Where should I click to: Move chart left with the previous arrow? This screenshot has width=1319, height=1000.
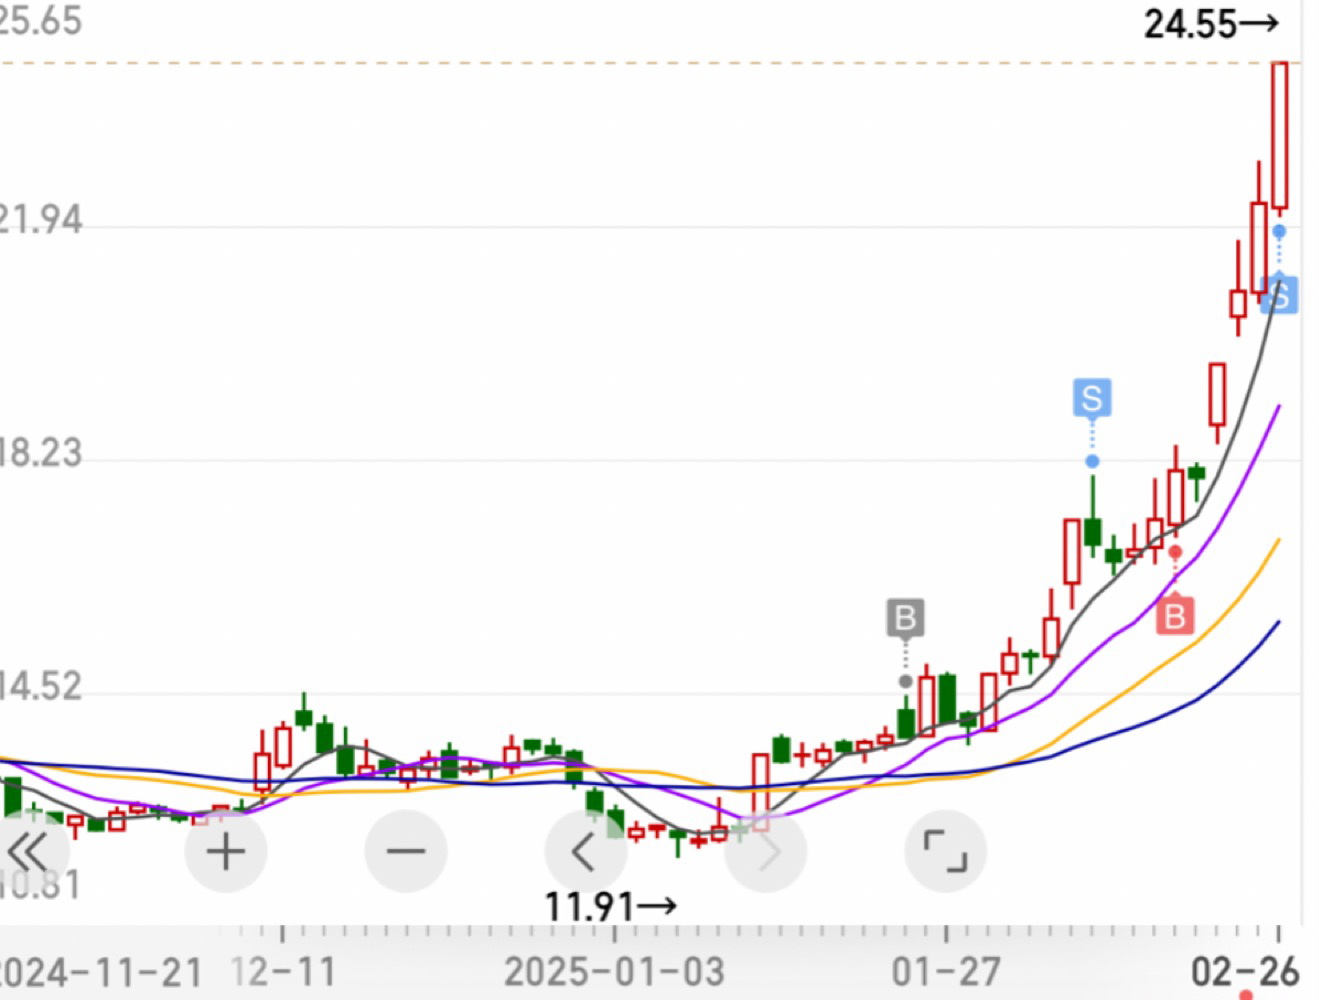586,852
